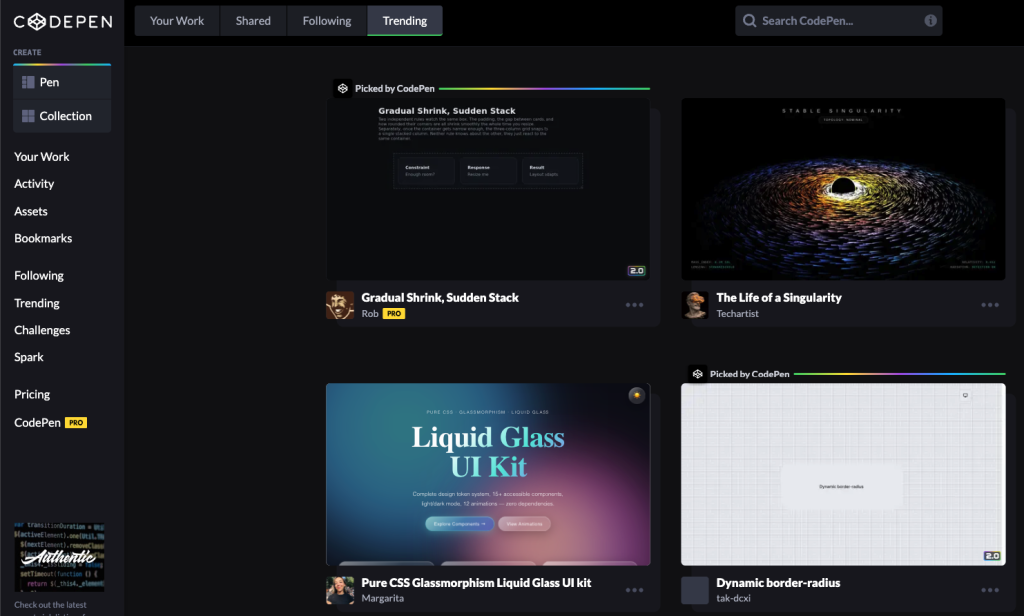Click CodePen icon above Gradual Shrink card
Image resolution: width=1024 pixels, height=616 pixels.
(x=343, y=88)
